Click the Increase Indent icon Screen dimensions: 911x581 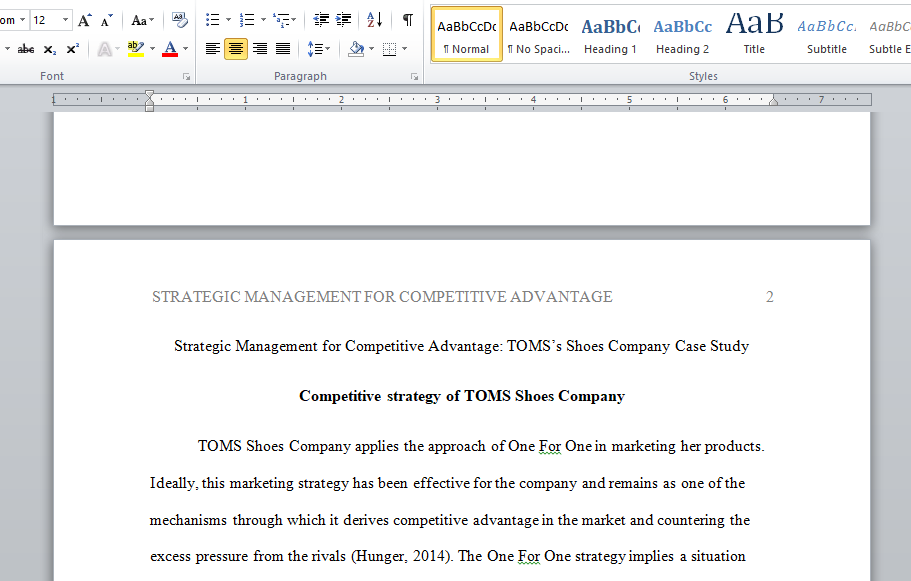point(343,20)
